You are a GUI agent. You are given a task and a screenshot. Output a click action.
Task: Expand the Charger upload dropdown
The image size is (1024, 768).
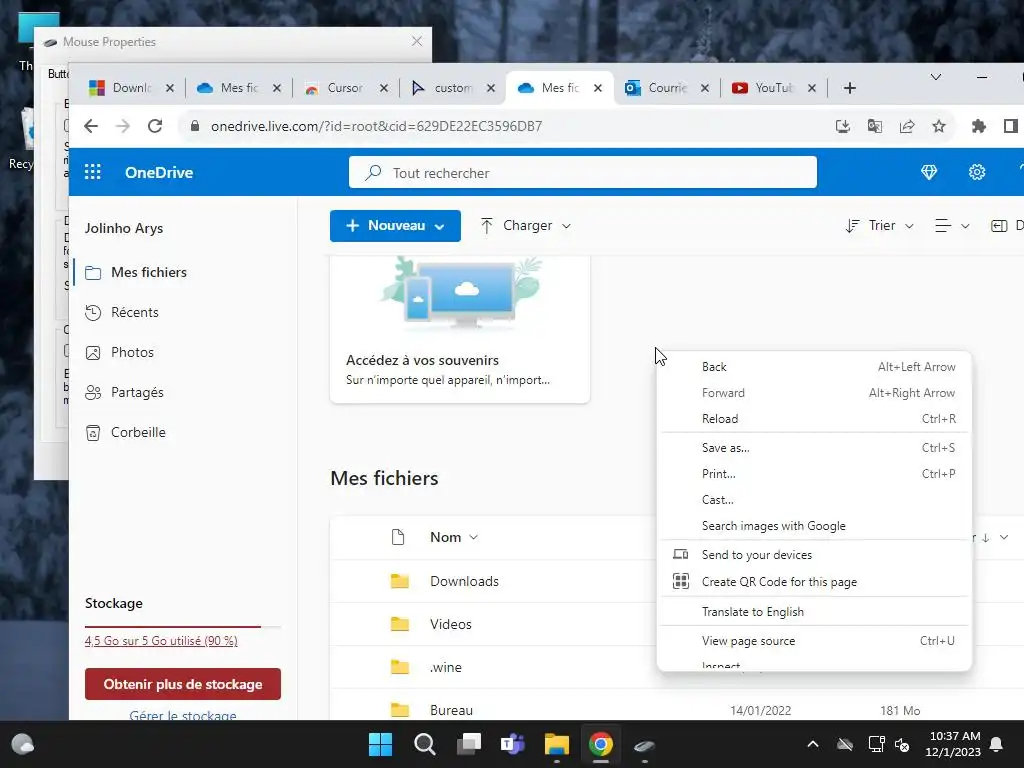(566, 226)
